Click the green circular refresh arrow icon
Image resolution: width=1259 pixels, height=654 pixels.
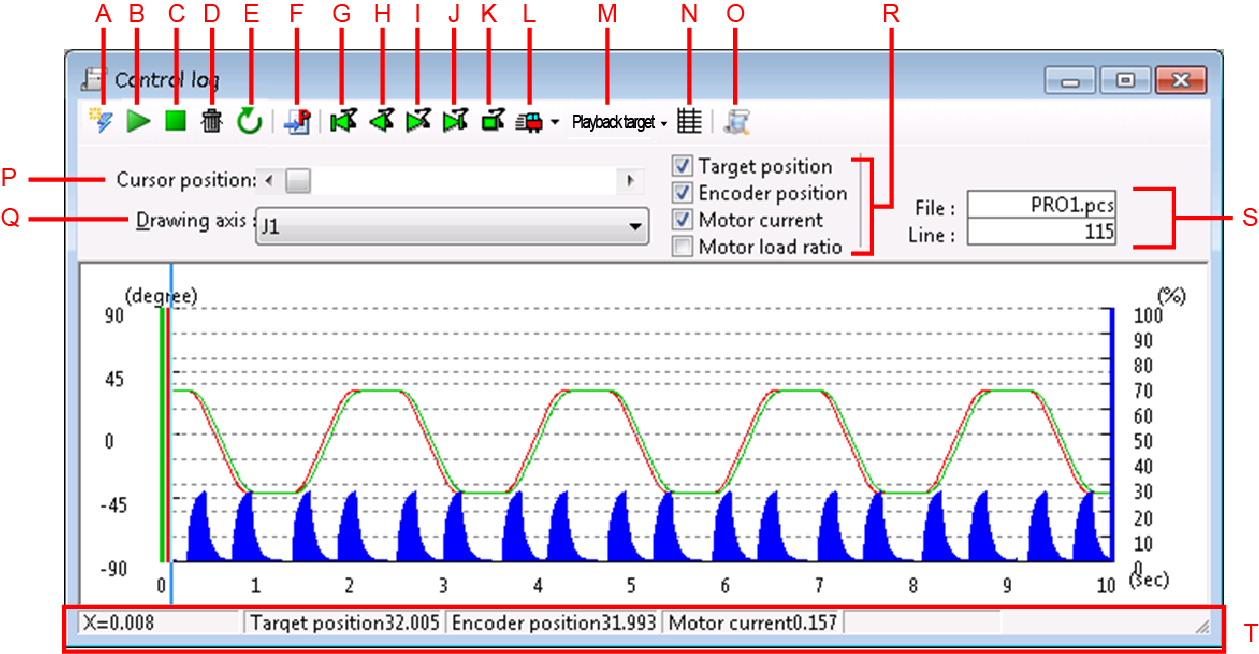click(x=249, y=122)
